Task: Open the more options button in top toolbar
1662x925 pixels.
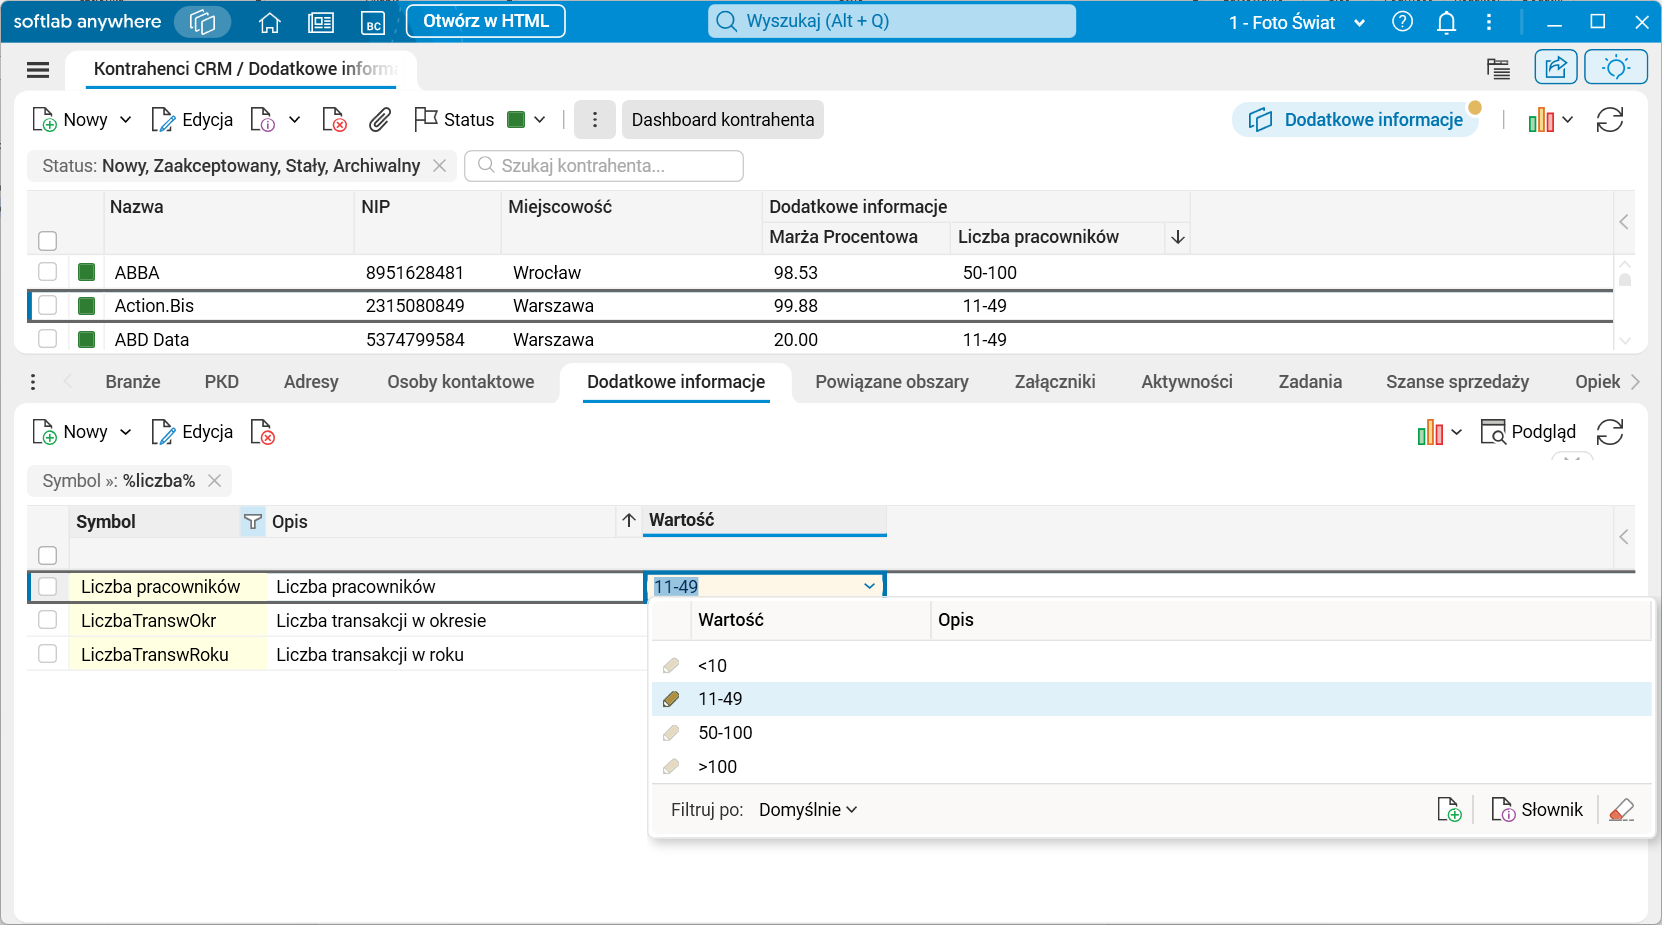Action: [x=595, y=120]
